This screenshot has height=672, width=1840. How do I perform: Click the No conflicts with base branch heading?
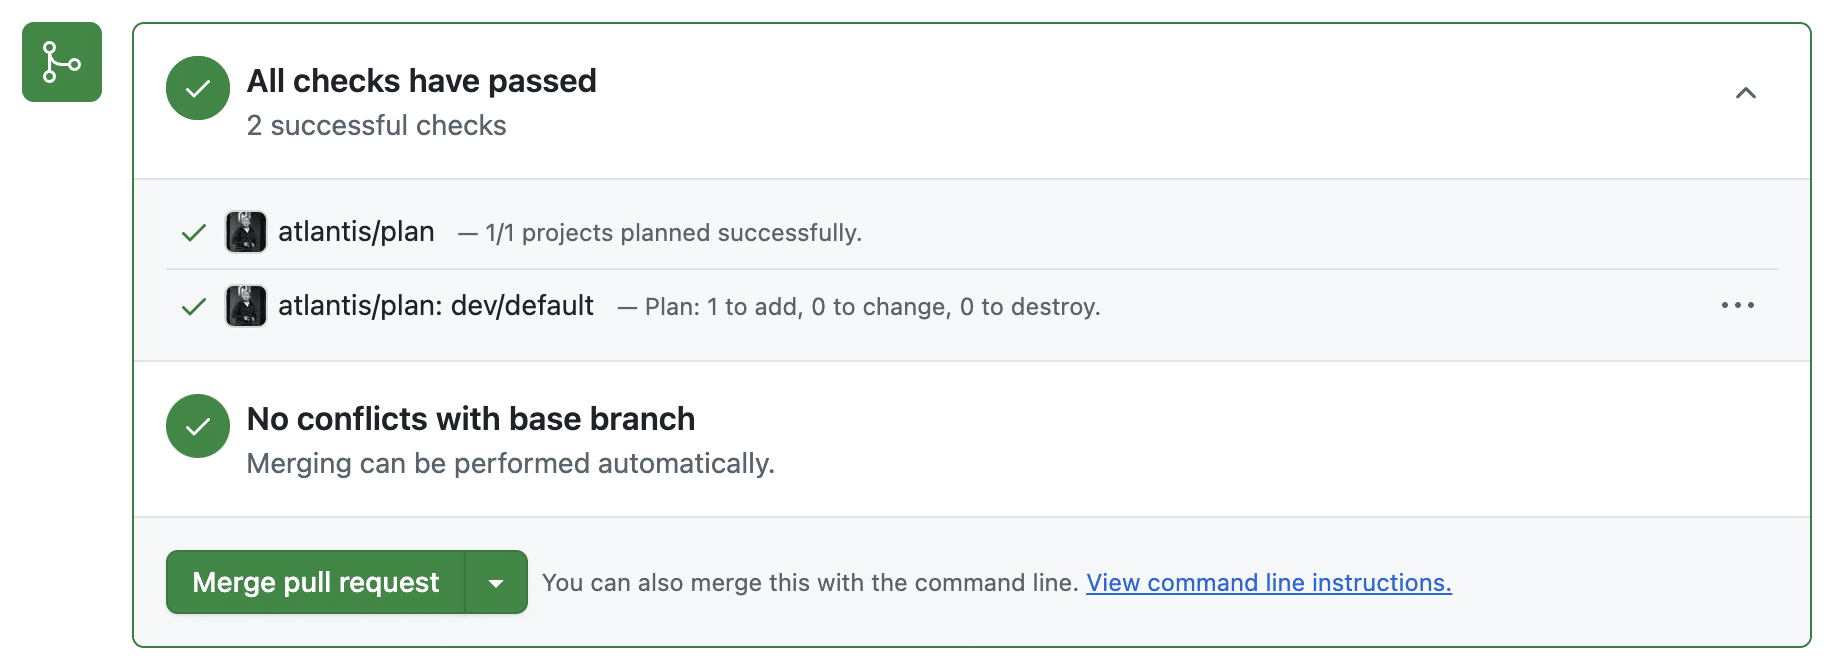click(471, 419)
